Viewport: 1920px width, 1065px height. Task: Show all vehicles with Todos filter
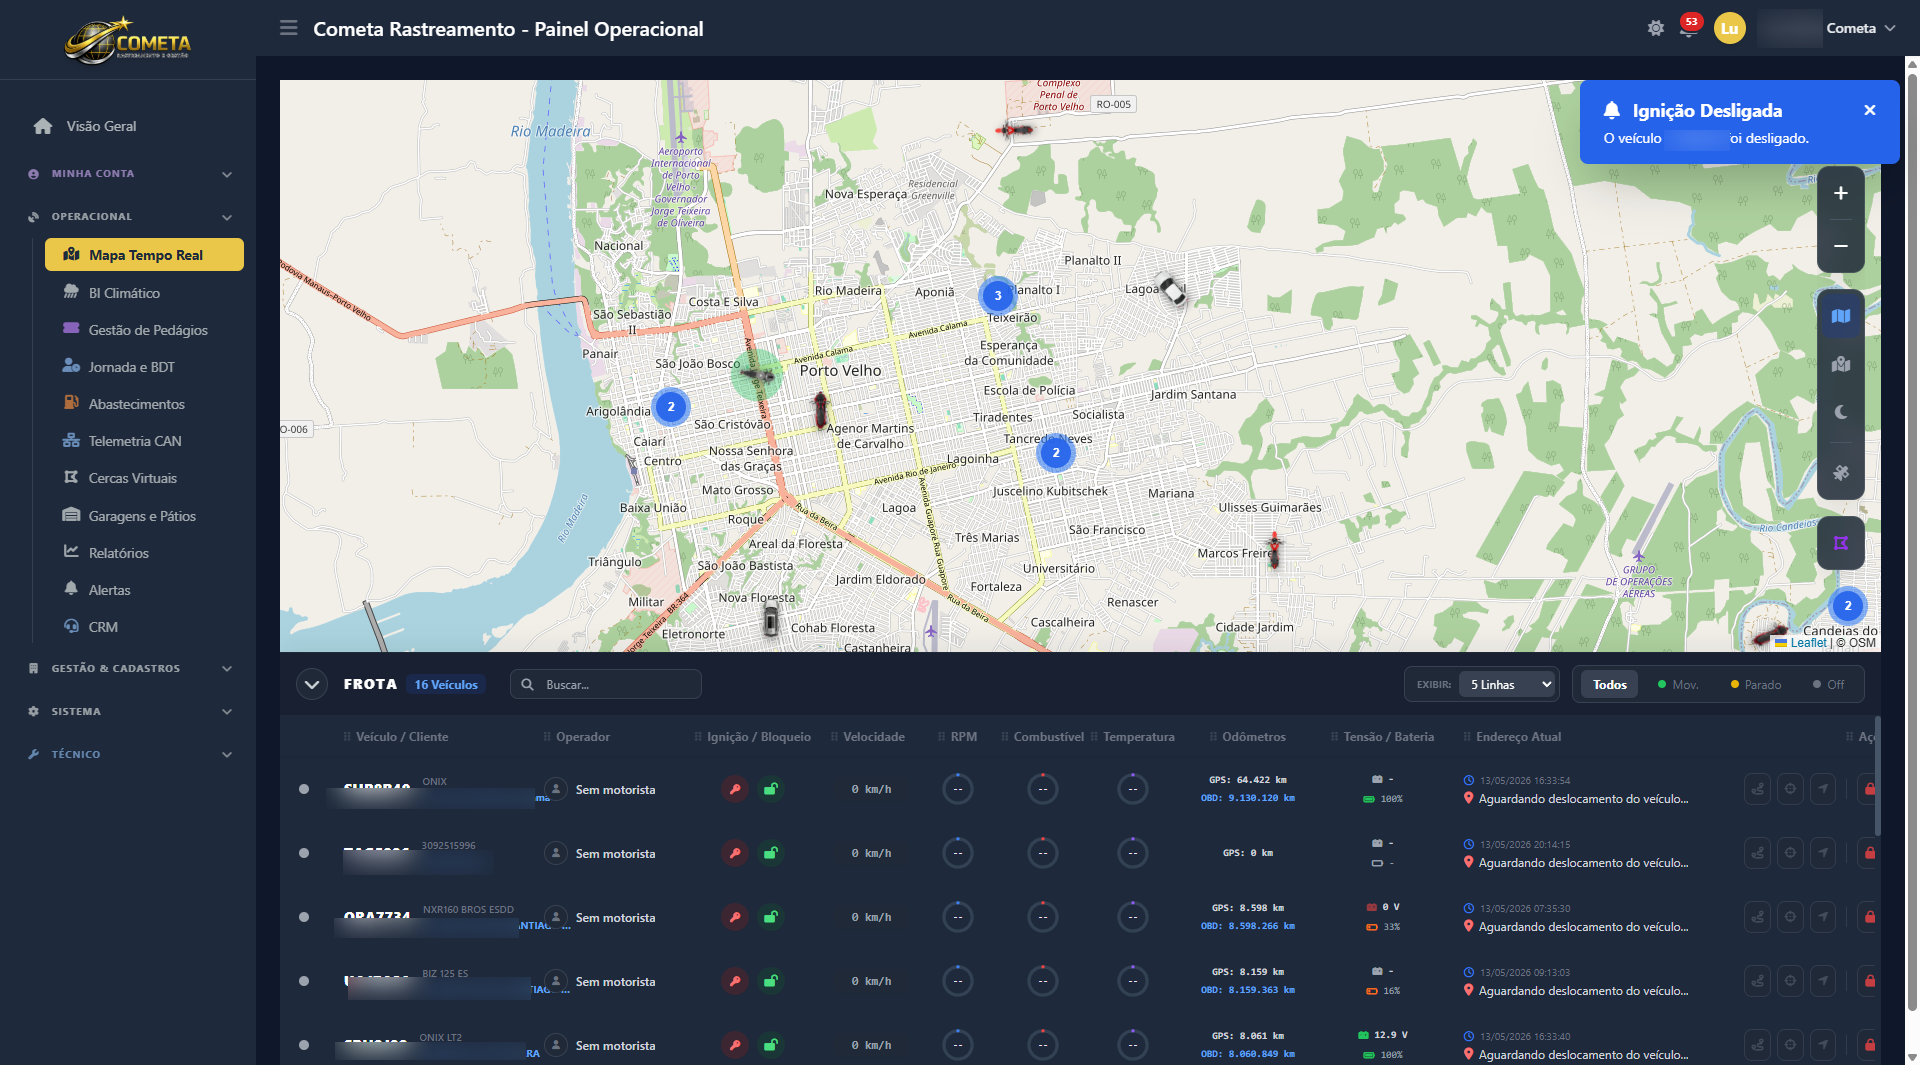point(1609,685)
